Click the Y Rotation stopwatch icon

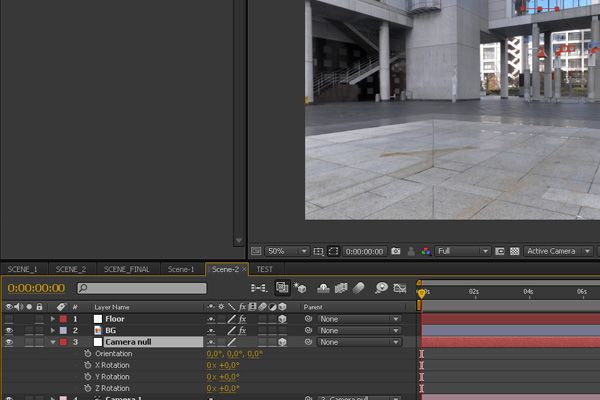88,376
